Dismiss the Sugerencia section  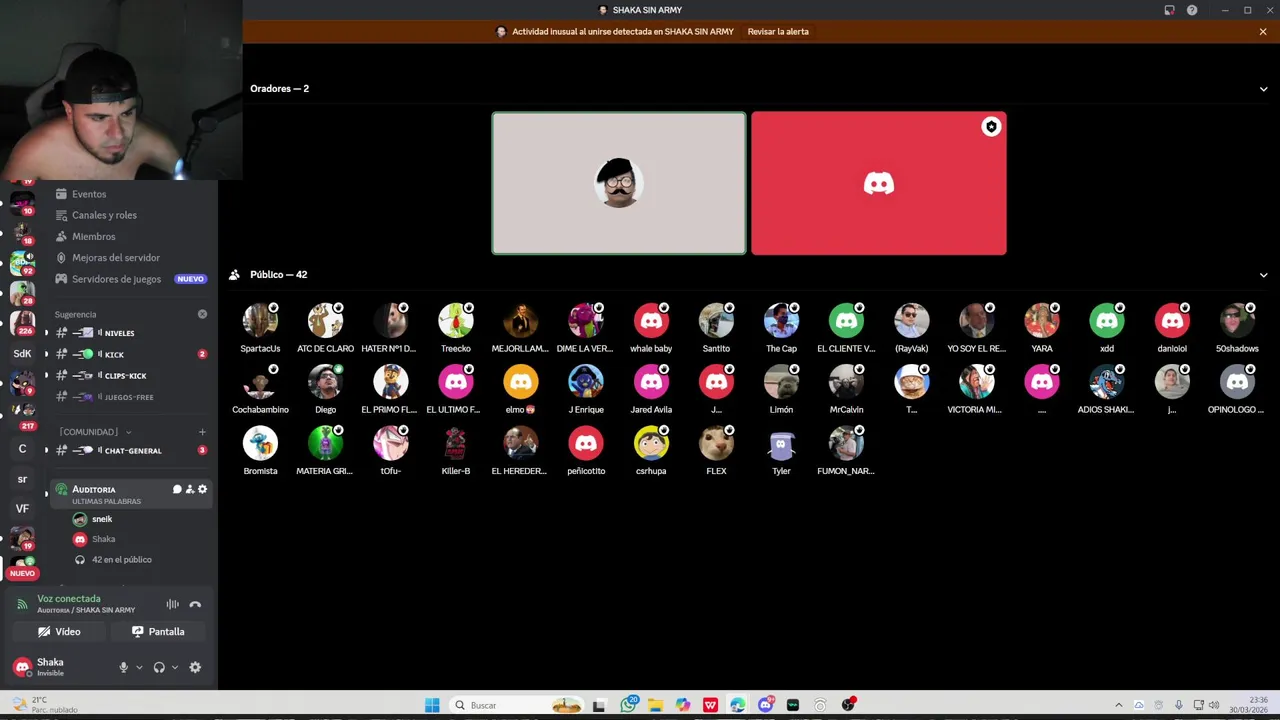tap(202, 314)
